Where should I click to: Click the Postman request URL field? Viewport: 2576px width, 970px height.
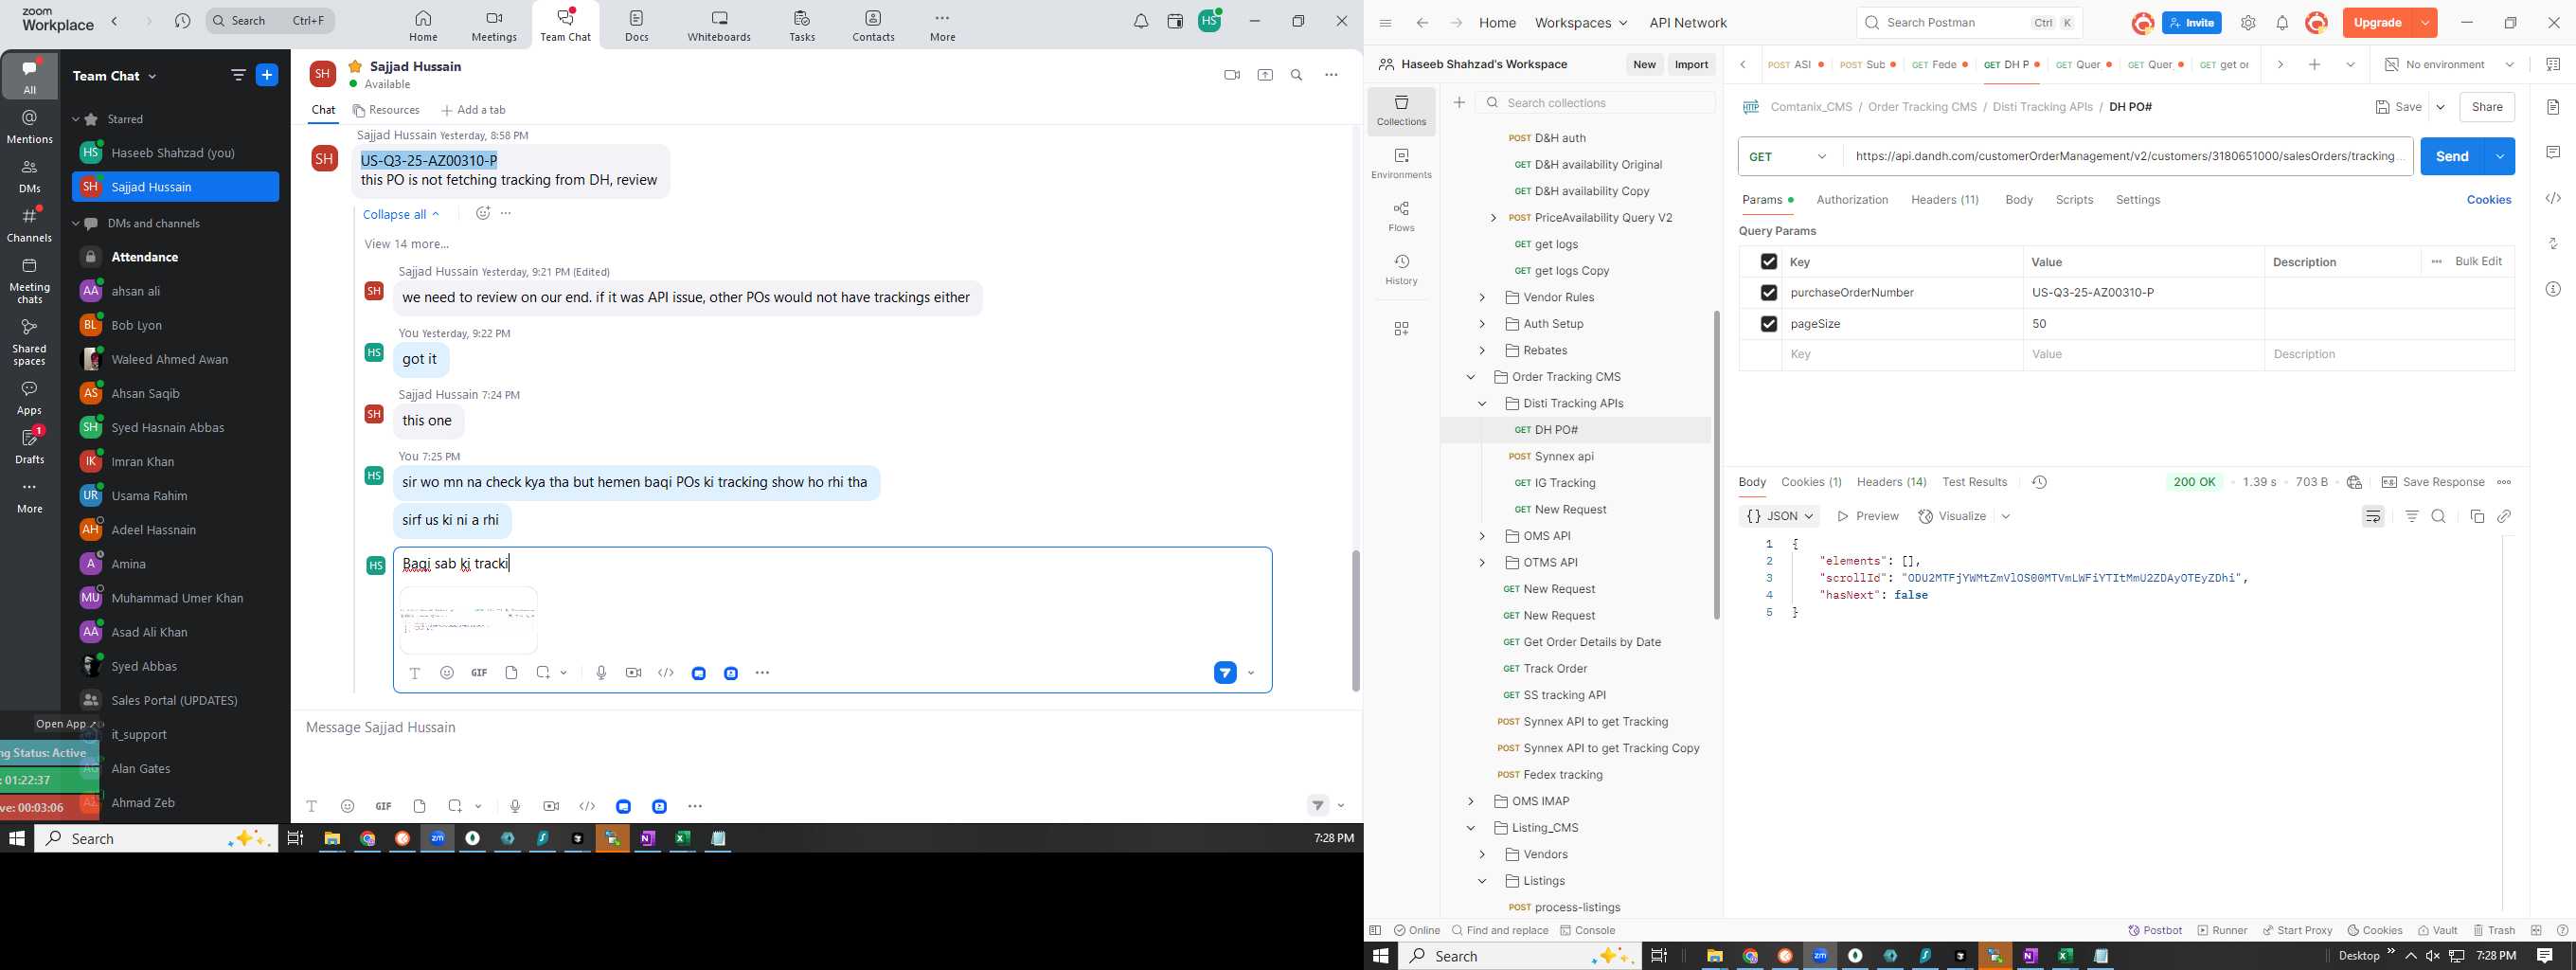pos(2128,156)
